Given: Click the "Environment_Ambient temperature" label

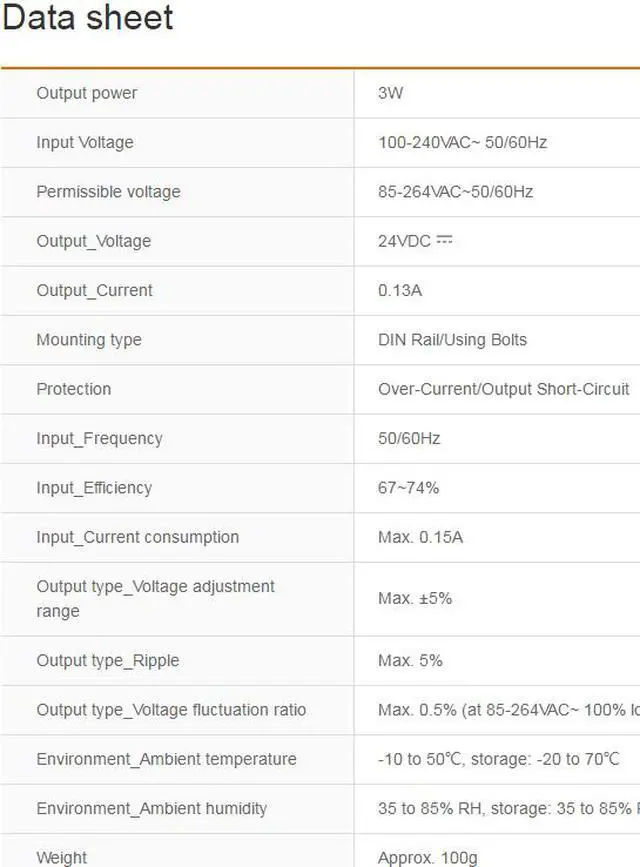Looking at the screenshot, I should click(x=166, y=759).
